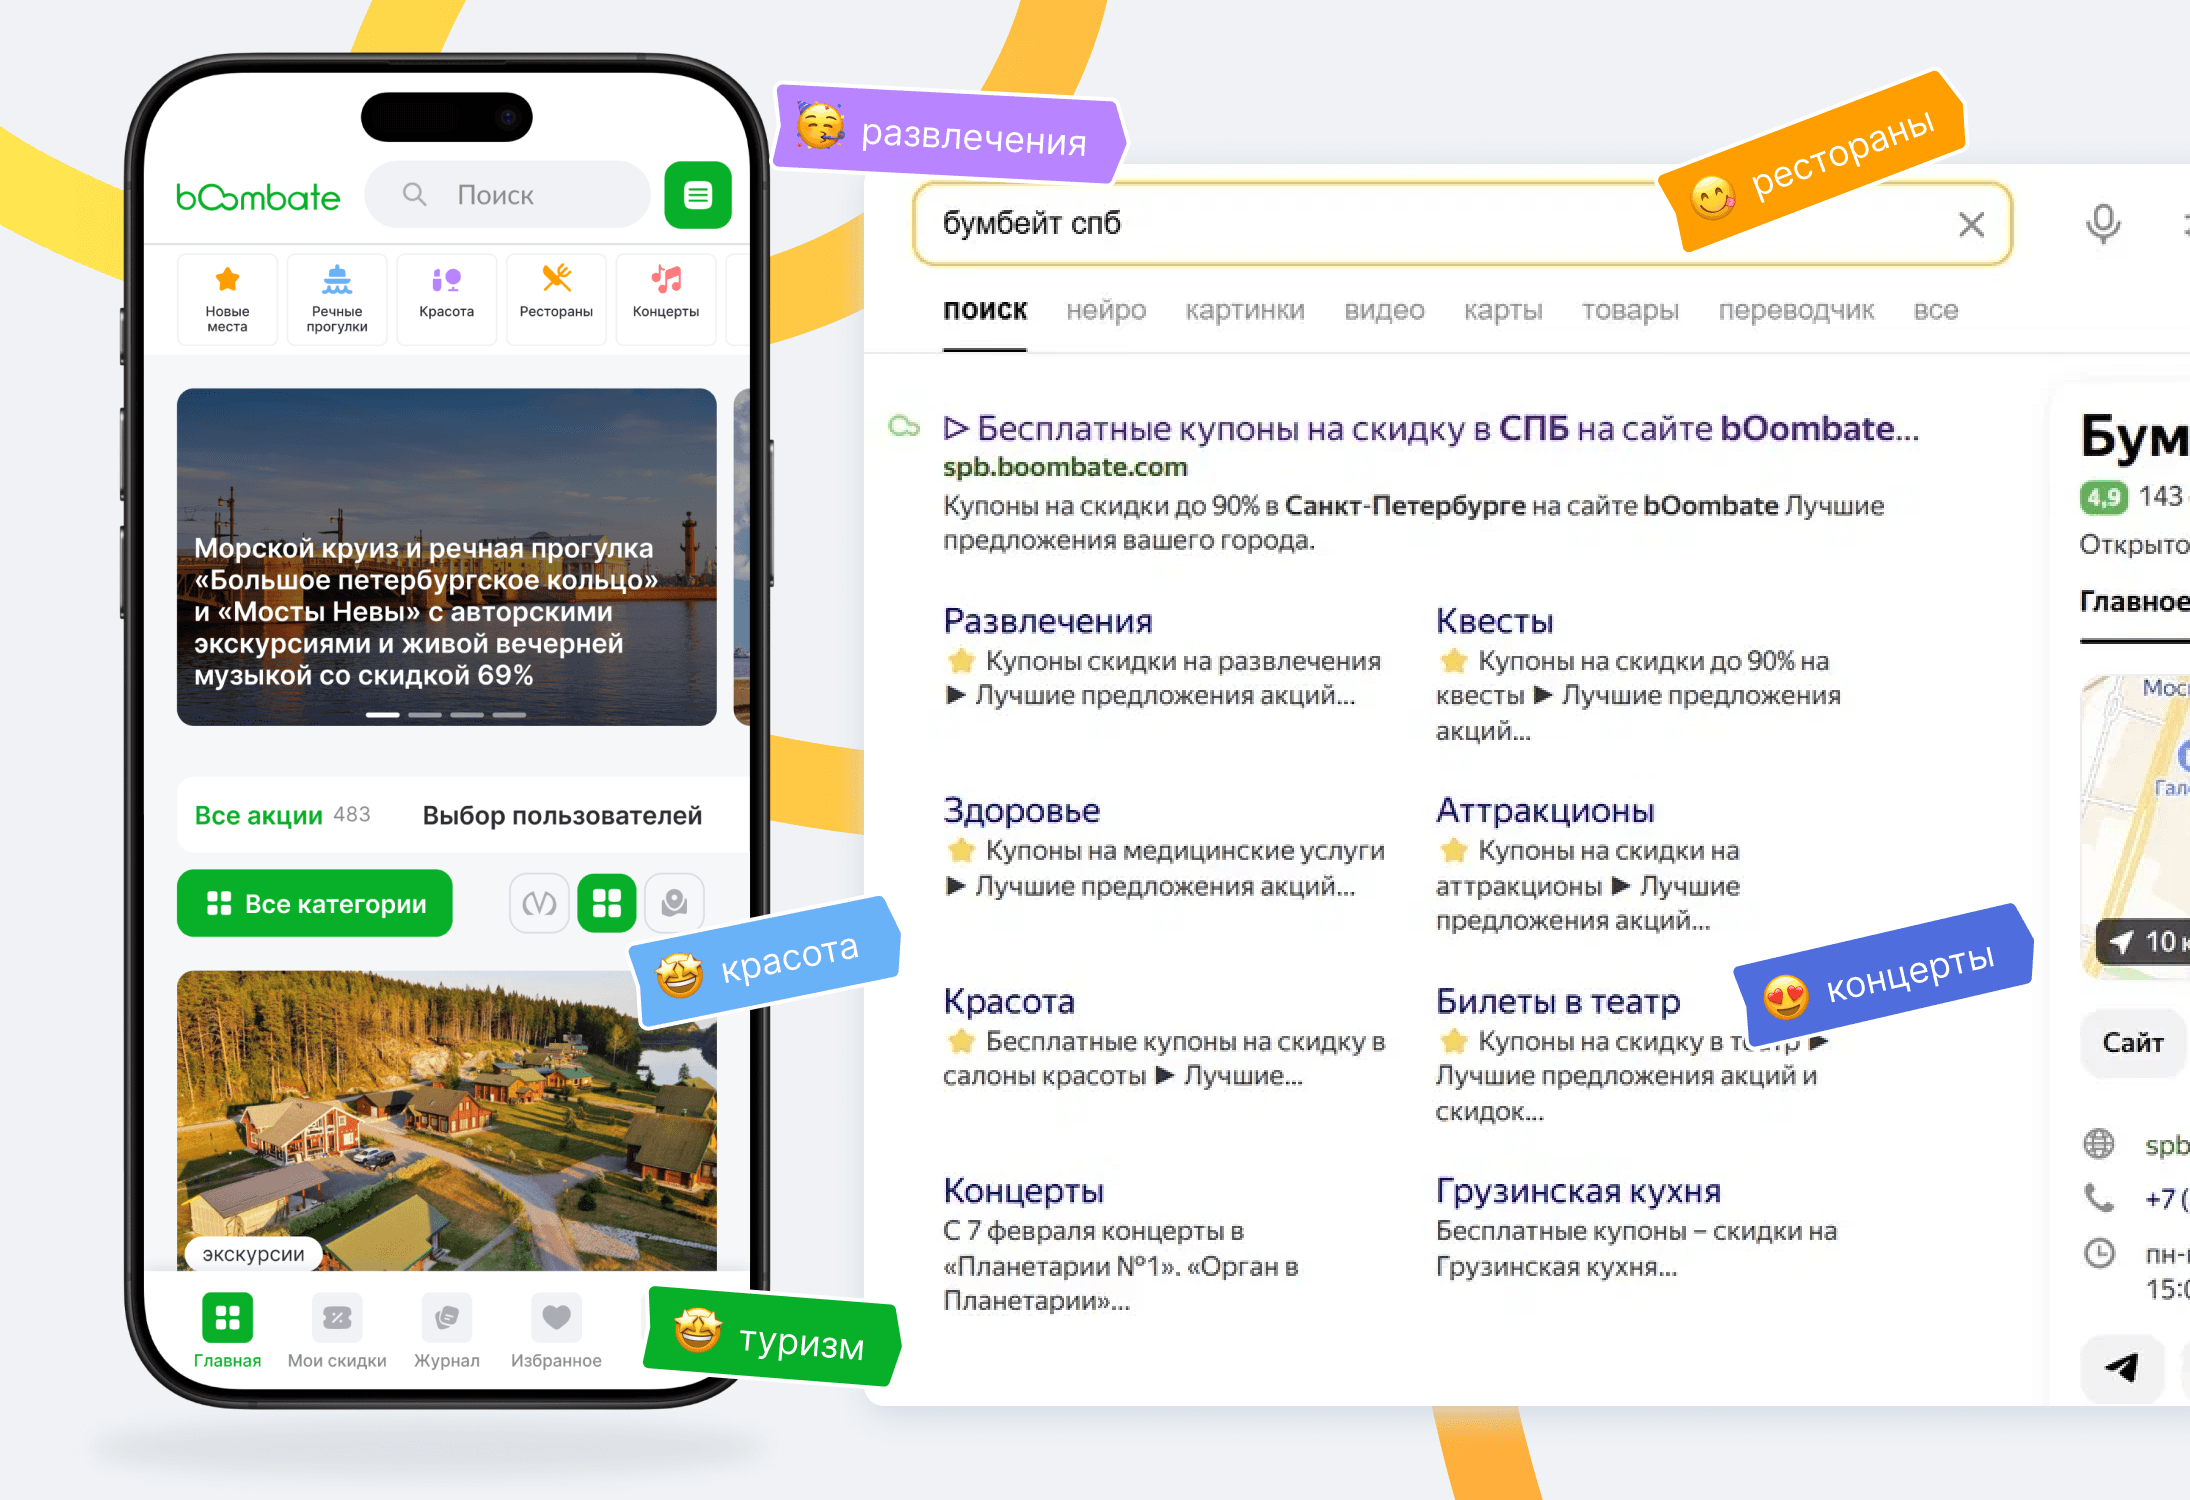The width and height of the screenshot is (2190, 1500).
Task: Click the bOombate logo in phone app
Action: coord(258,196)
